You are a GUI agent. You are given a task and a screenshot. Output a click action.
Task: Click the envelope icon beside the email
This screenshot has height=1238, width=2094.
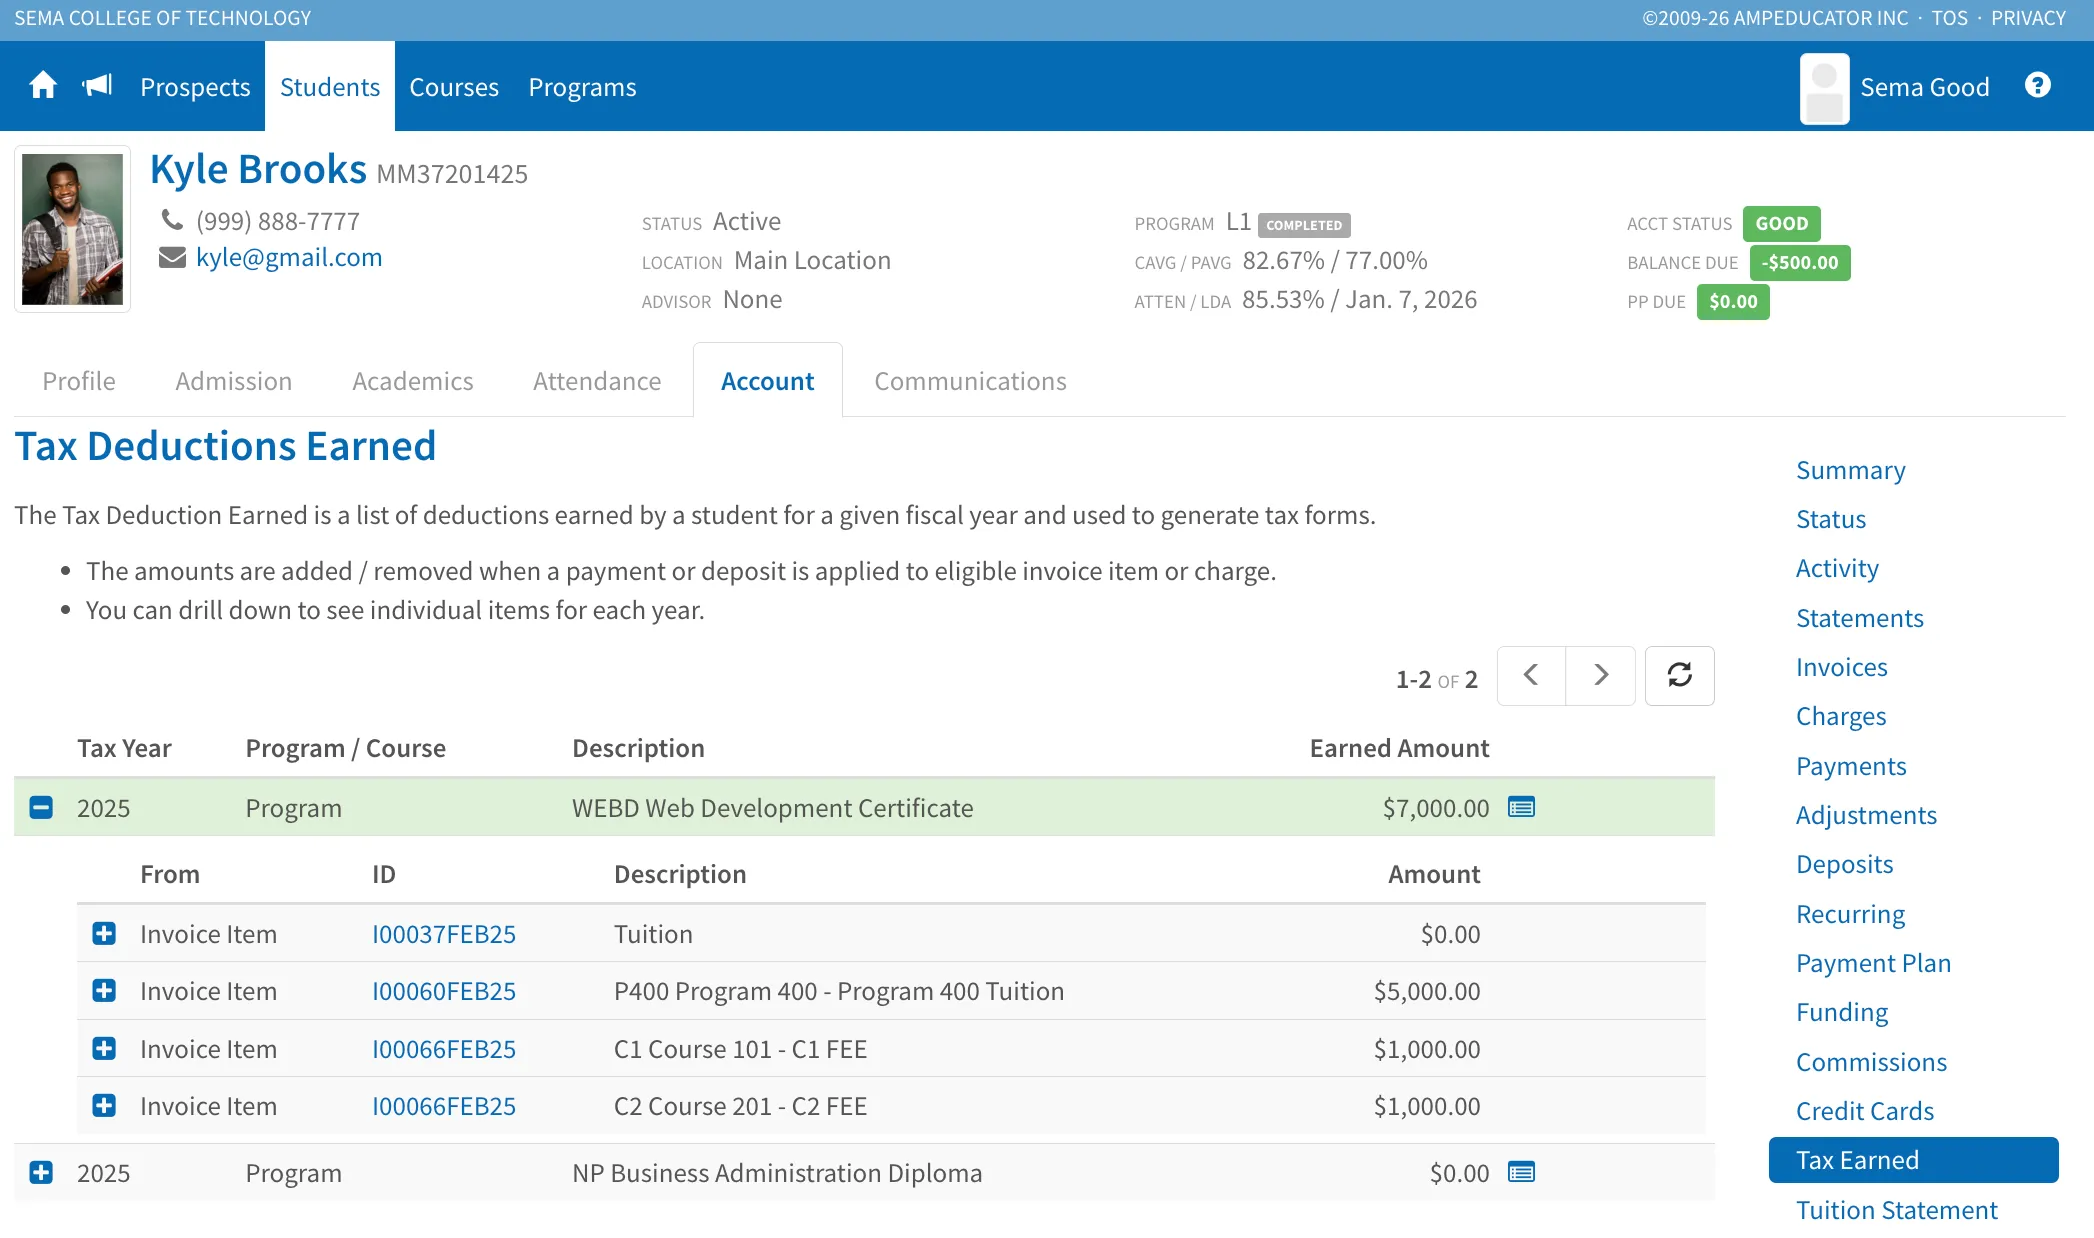(172, 258)
